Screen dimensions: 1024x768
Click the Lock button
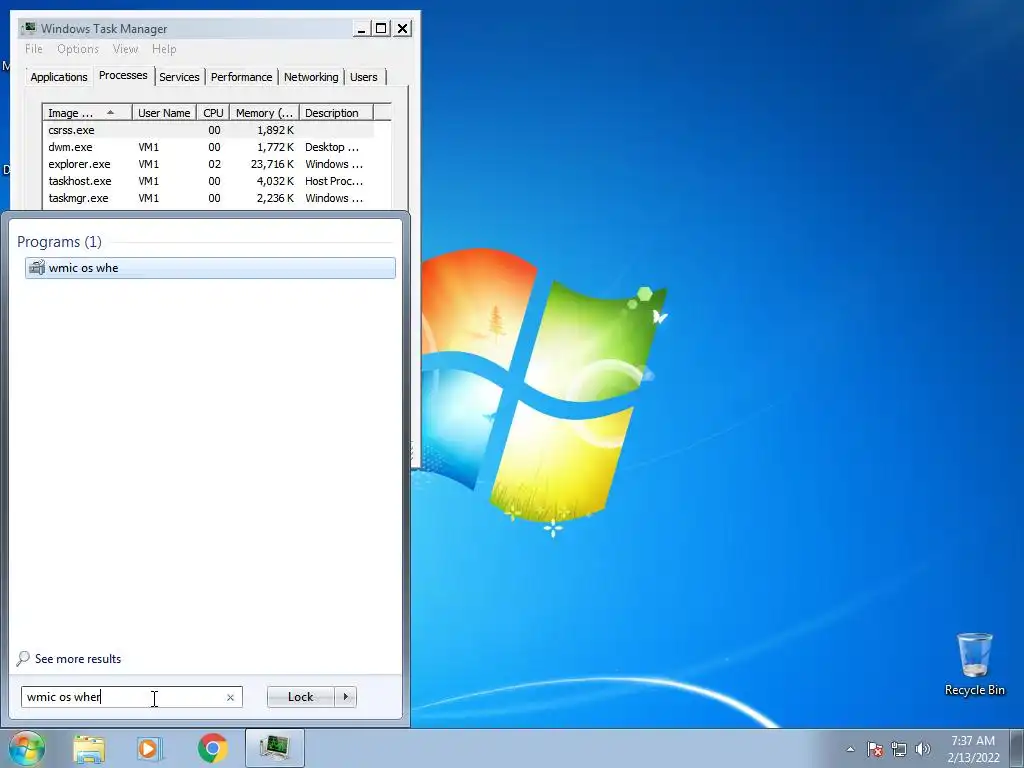[300, 697]
